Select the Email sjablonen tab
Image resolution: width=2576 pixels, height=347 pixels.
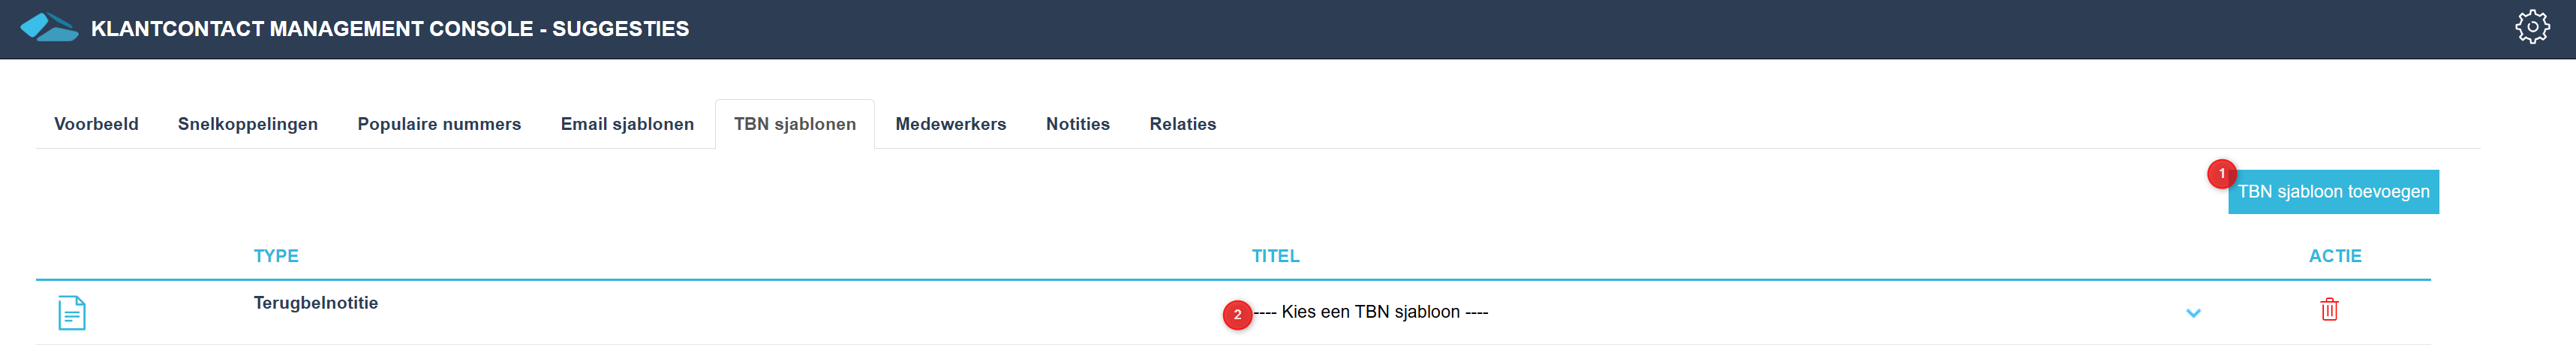(x=627, y=124)
